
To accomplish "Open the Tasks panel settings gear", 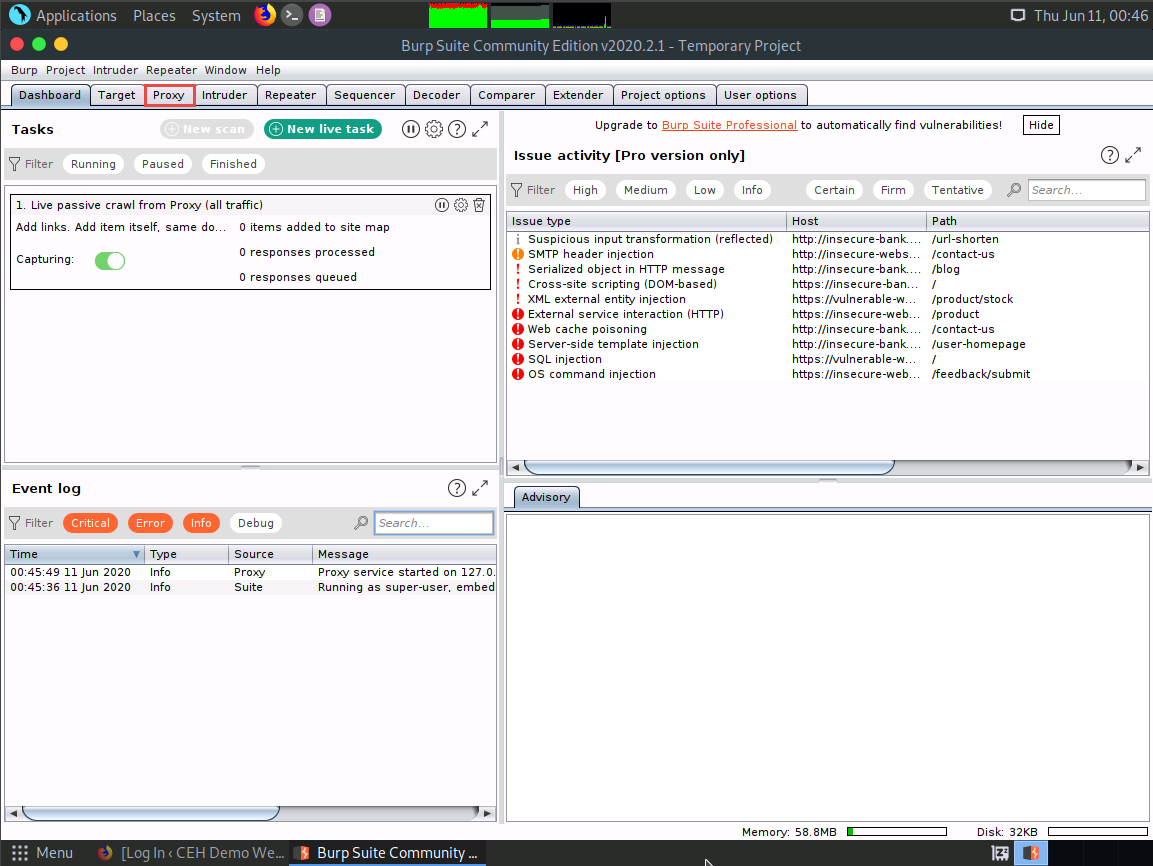I will [x=434, y=129].
